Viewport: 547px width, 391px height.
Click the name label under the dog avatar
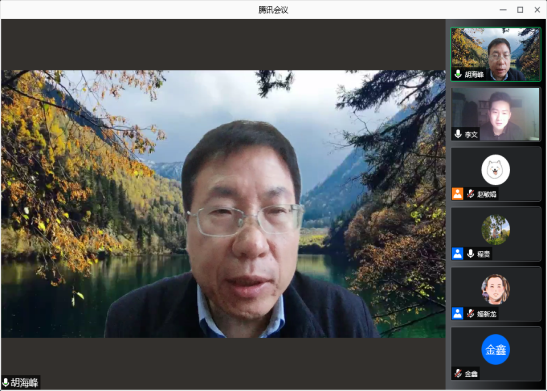pos(487,194)
